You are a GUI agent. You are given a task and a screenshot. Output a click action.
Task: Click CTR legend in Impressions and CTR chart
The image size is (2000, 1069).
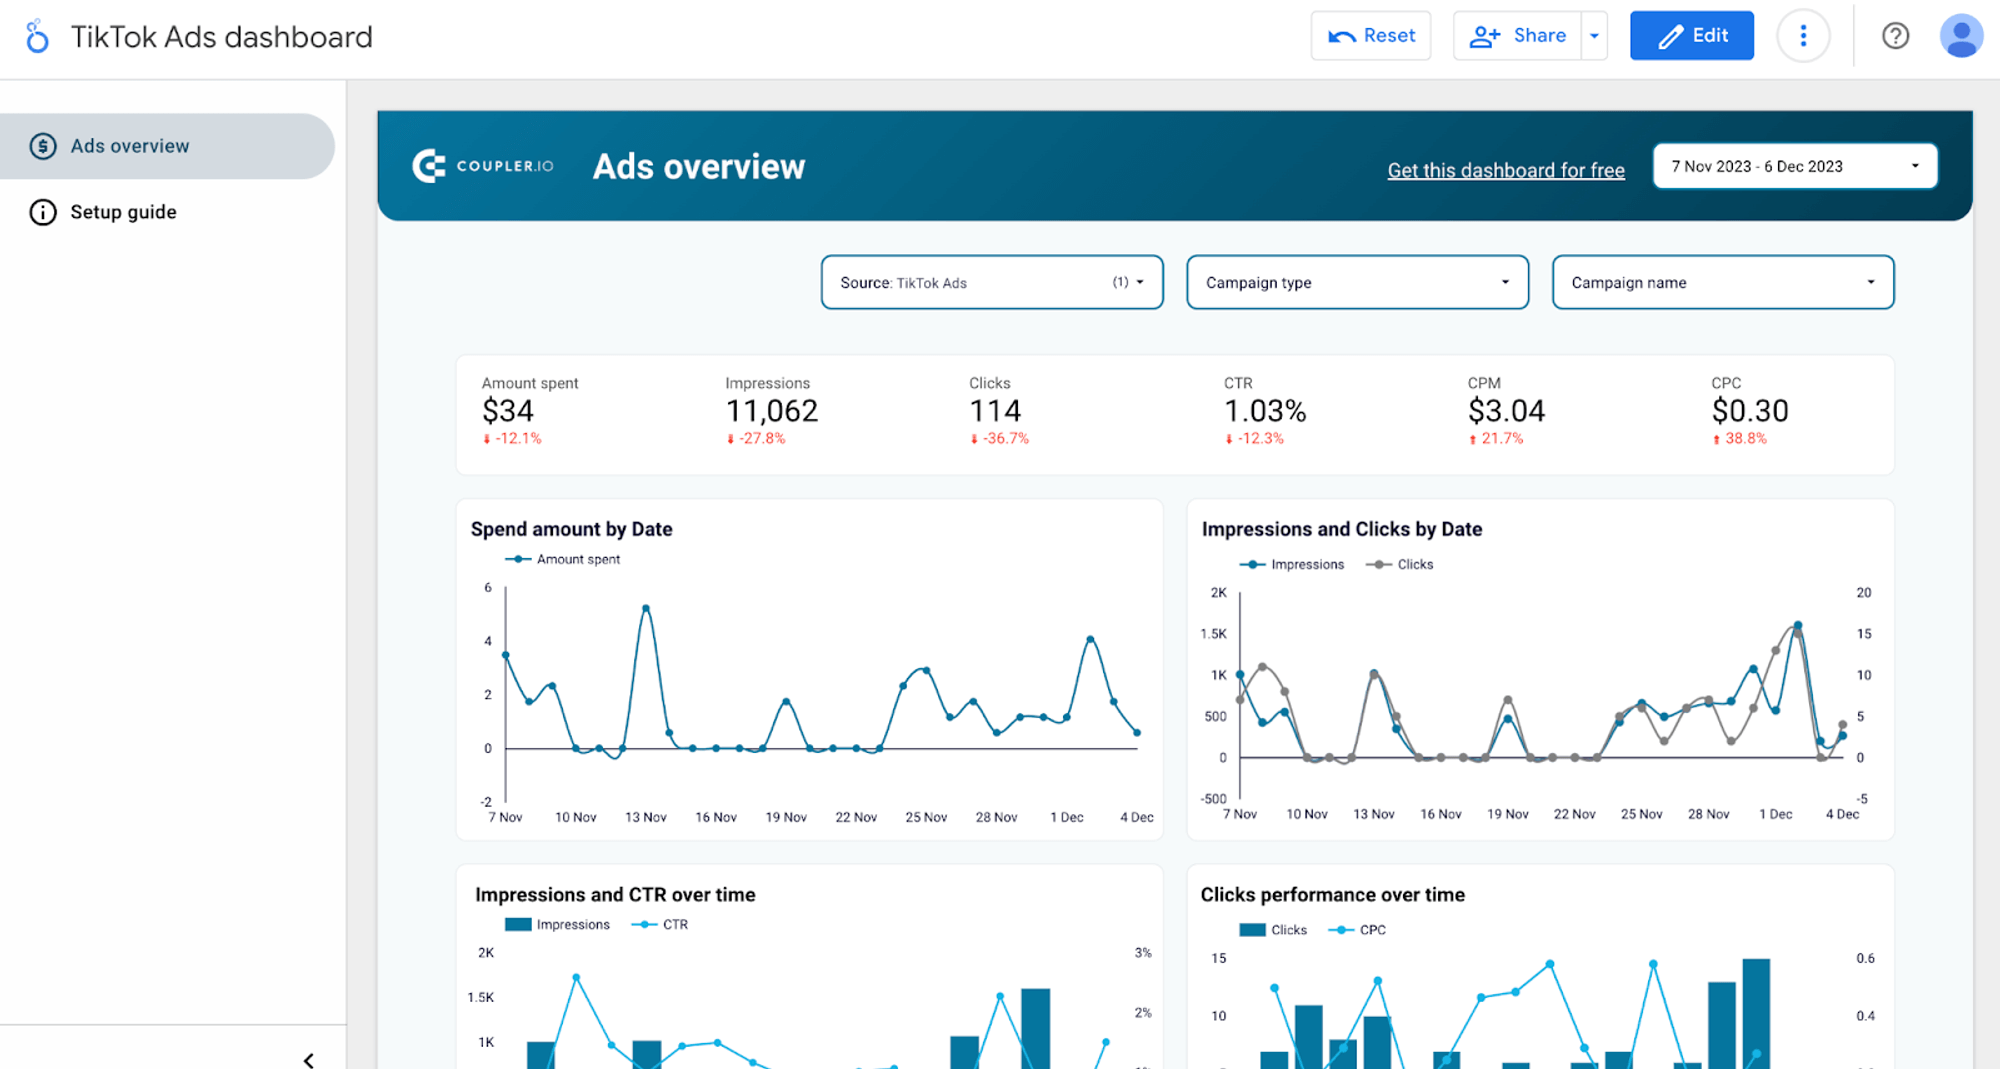coord(660,924)
